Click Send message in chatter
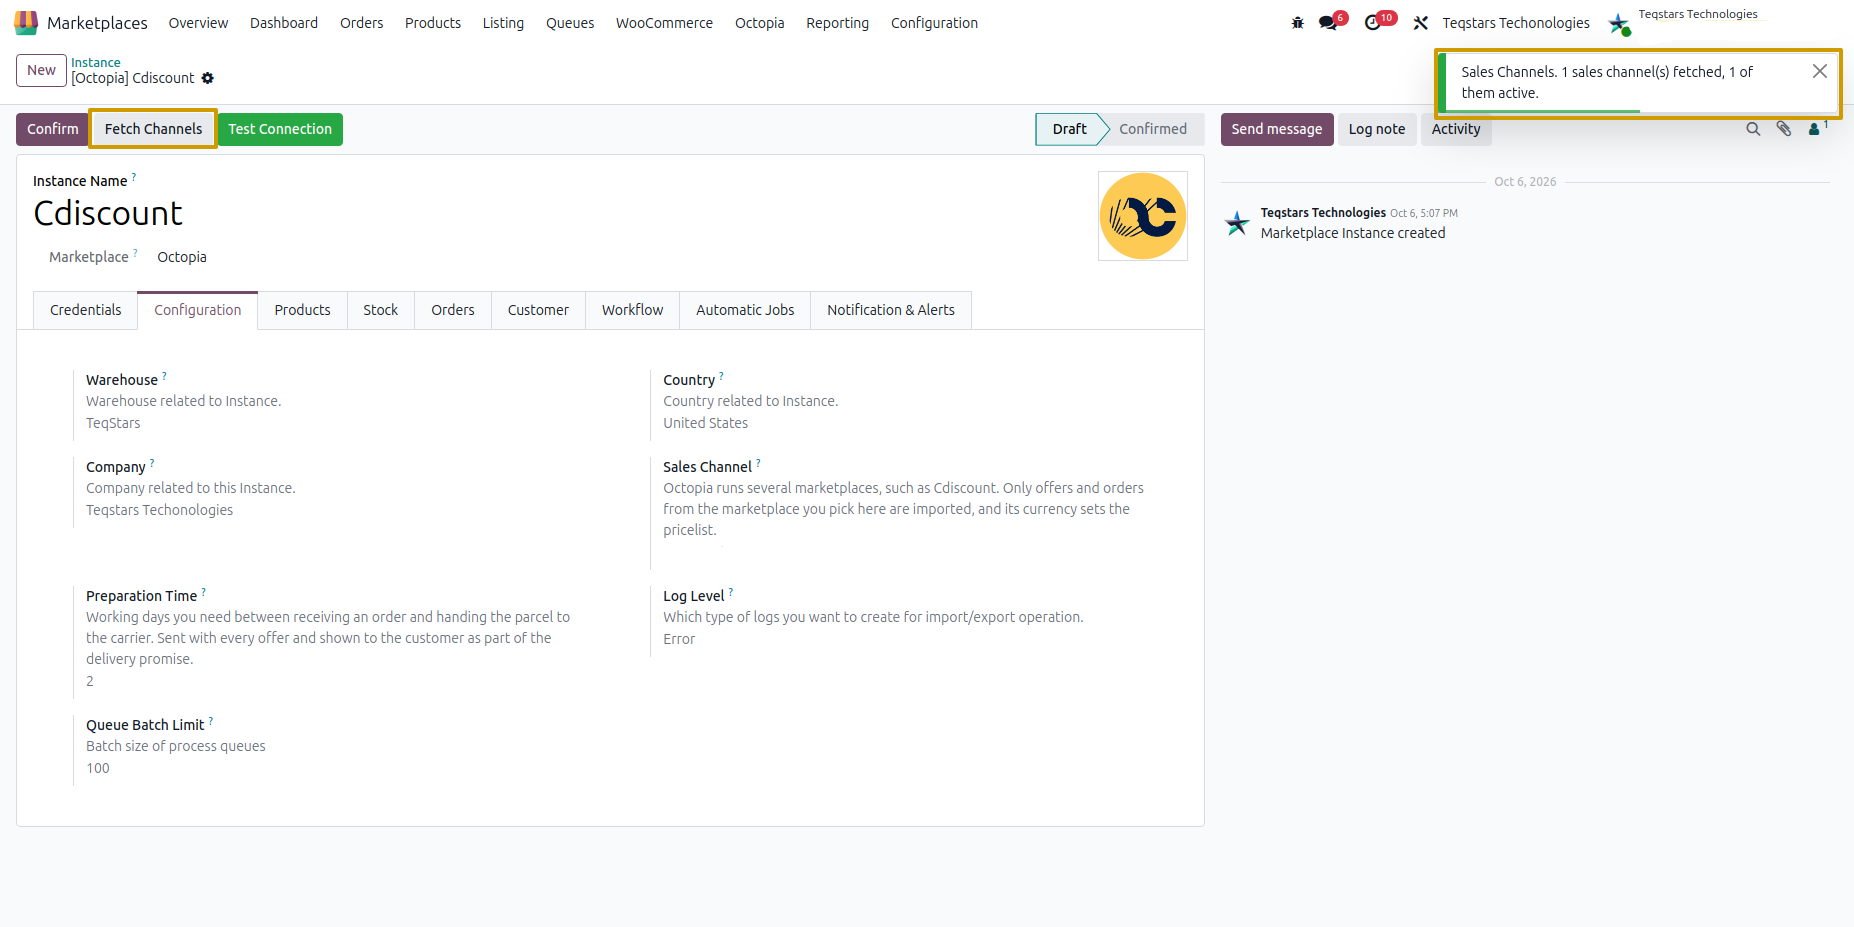This screenshot has height=927, width=1854. [1277, 129]
